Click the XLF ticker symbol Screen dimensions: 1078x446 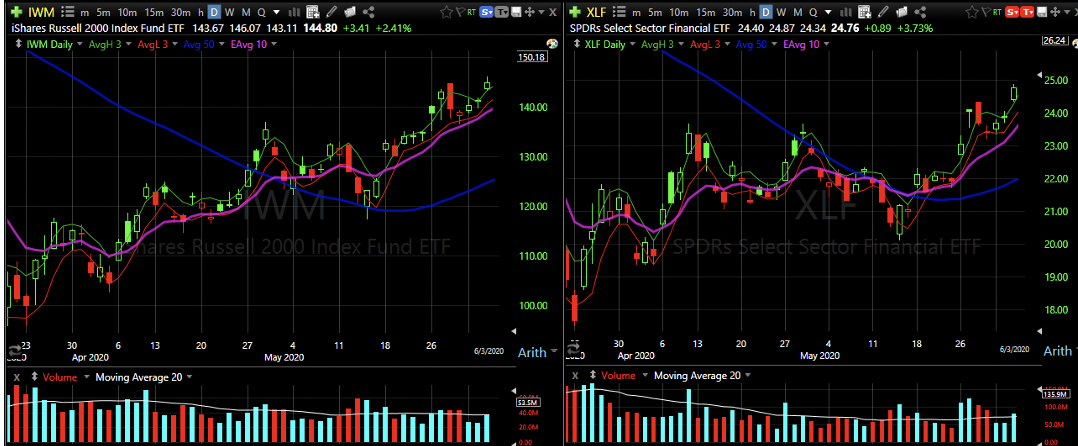pyautogui.click(x=596, y=12)
